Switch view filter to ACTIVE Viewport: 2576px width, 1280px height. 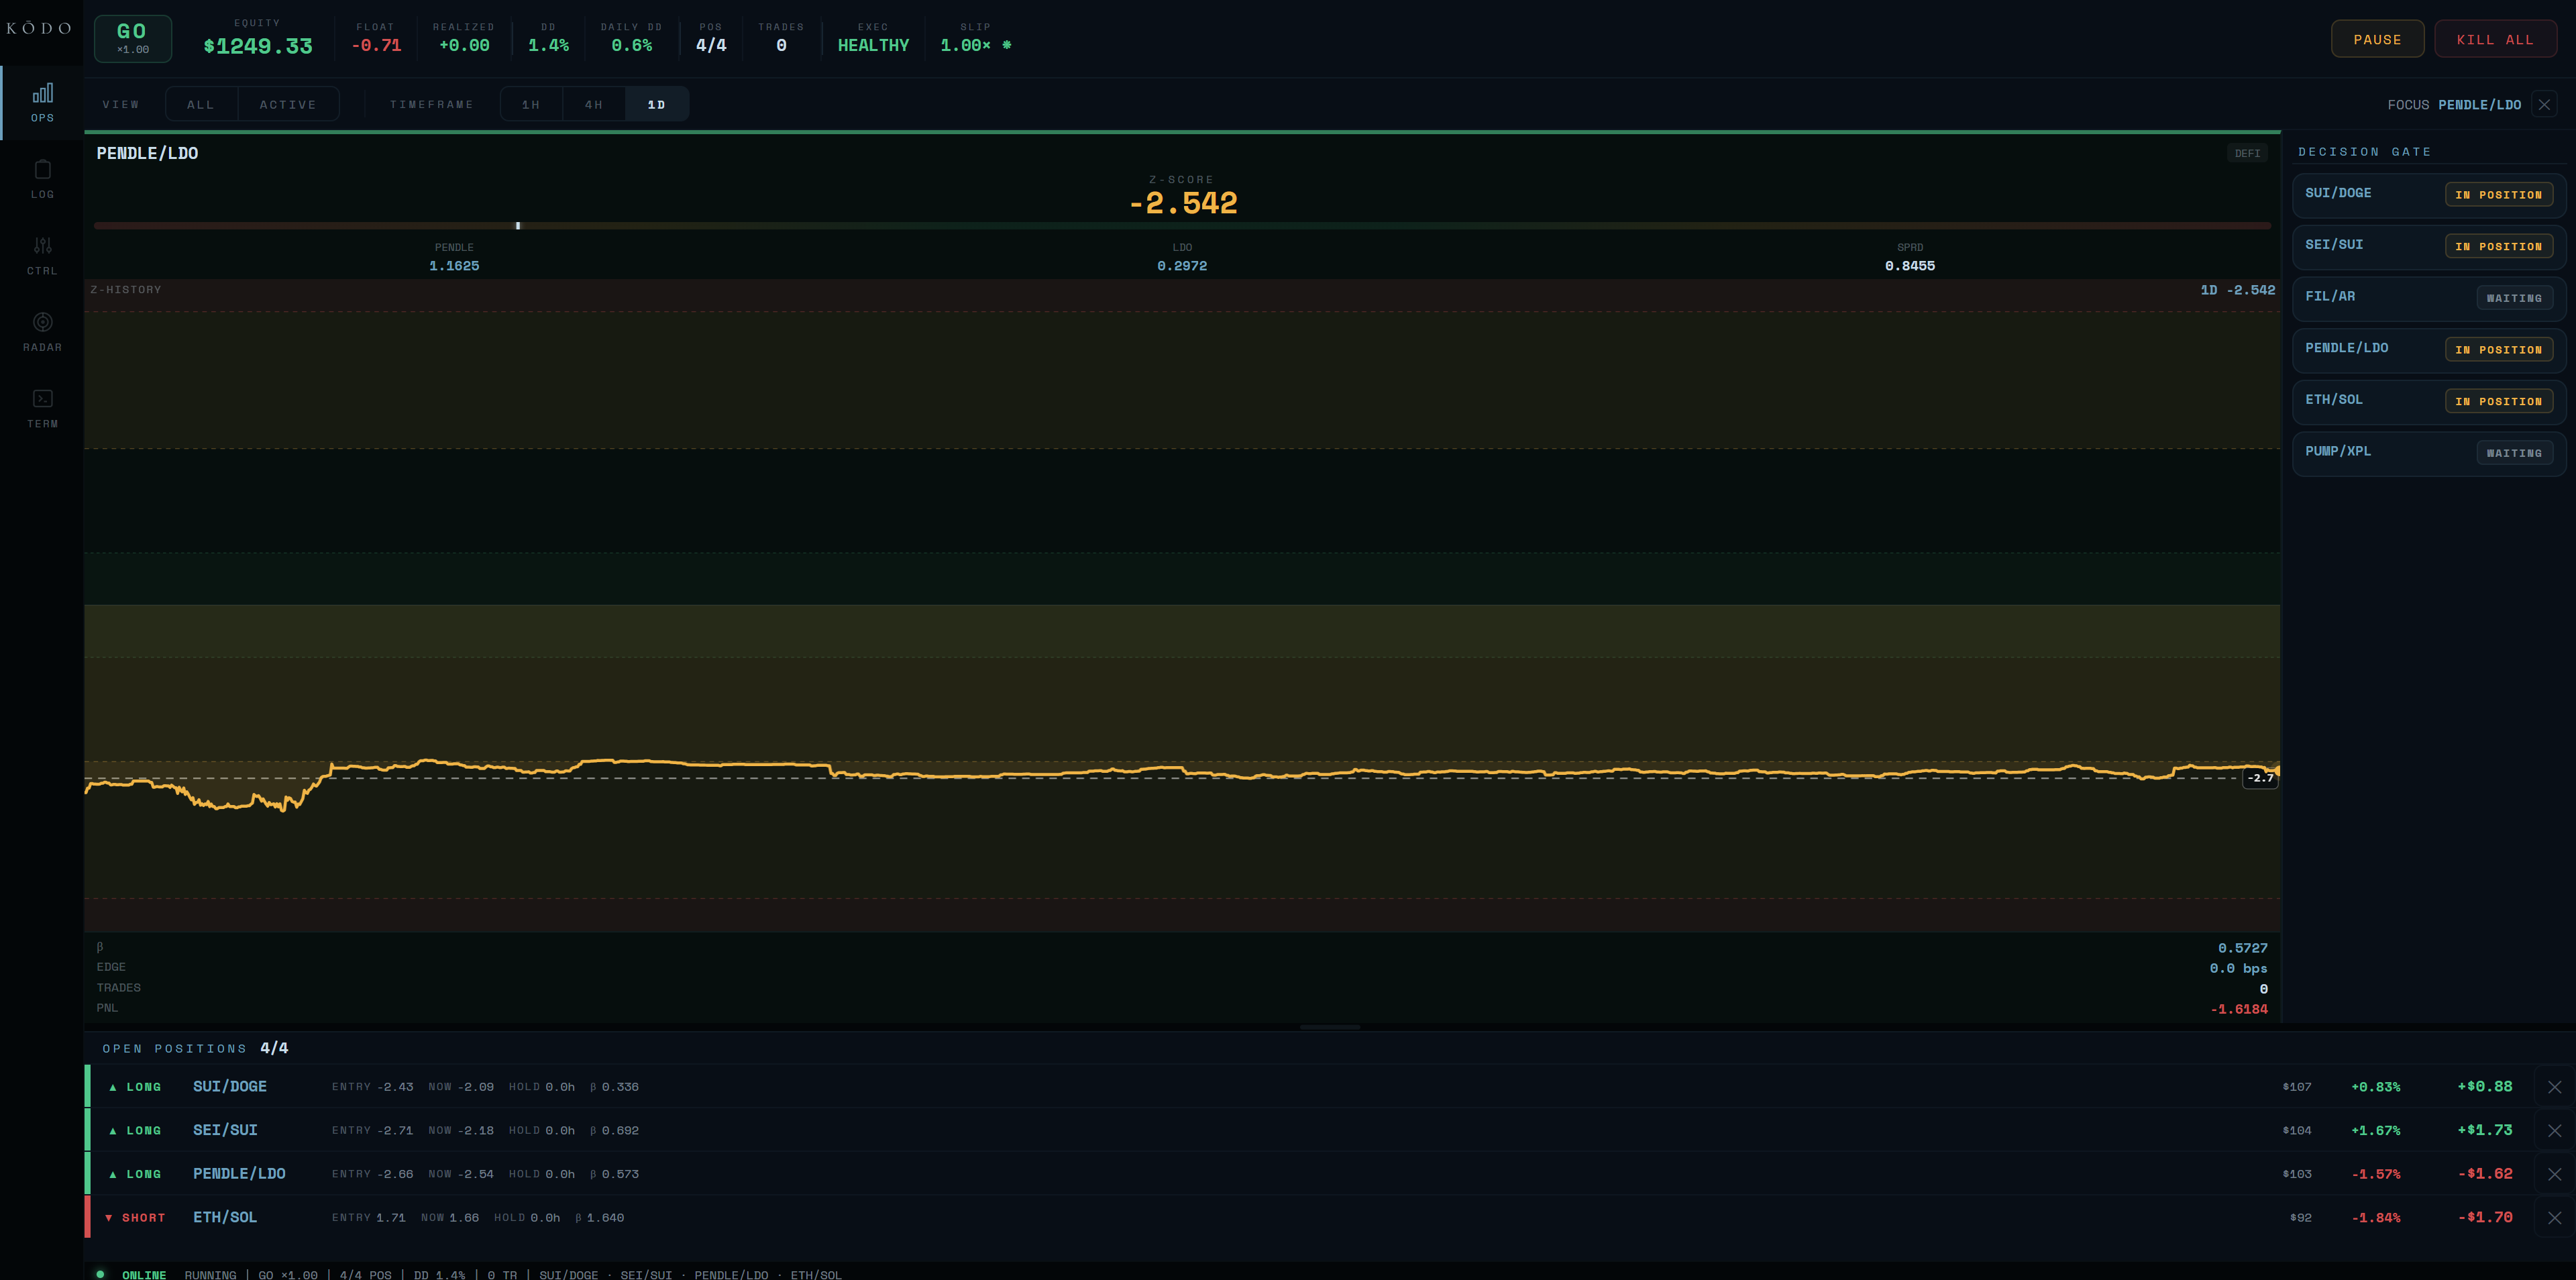(x=288, y=105)
